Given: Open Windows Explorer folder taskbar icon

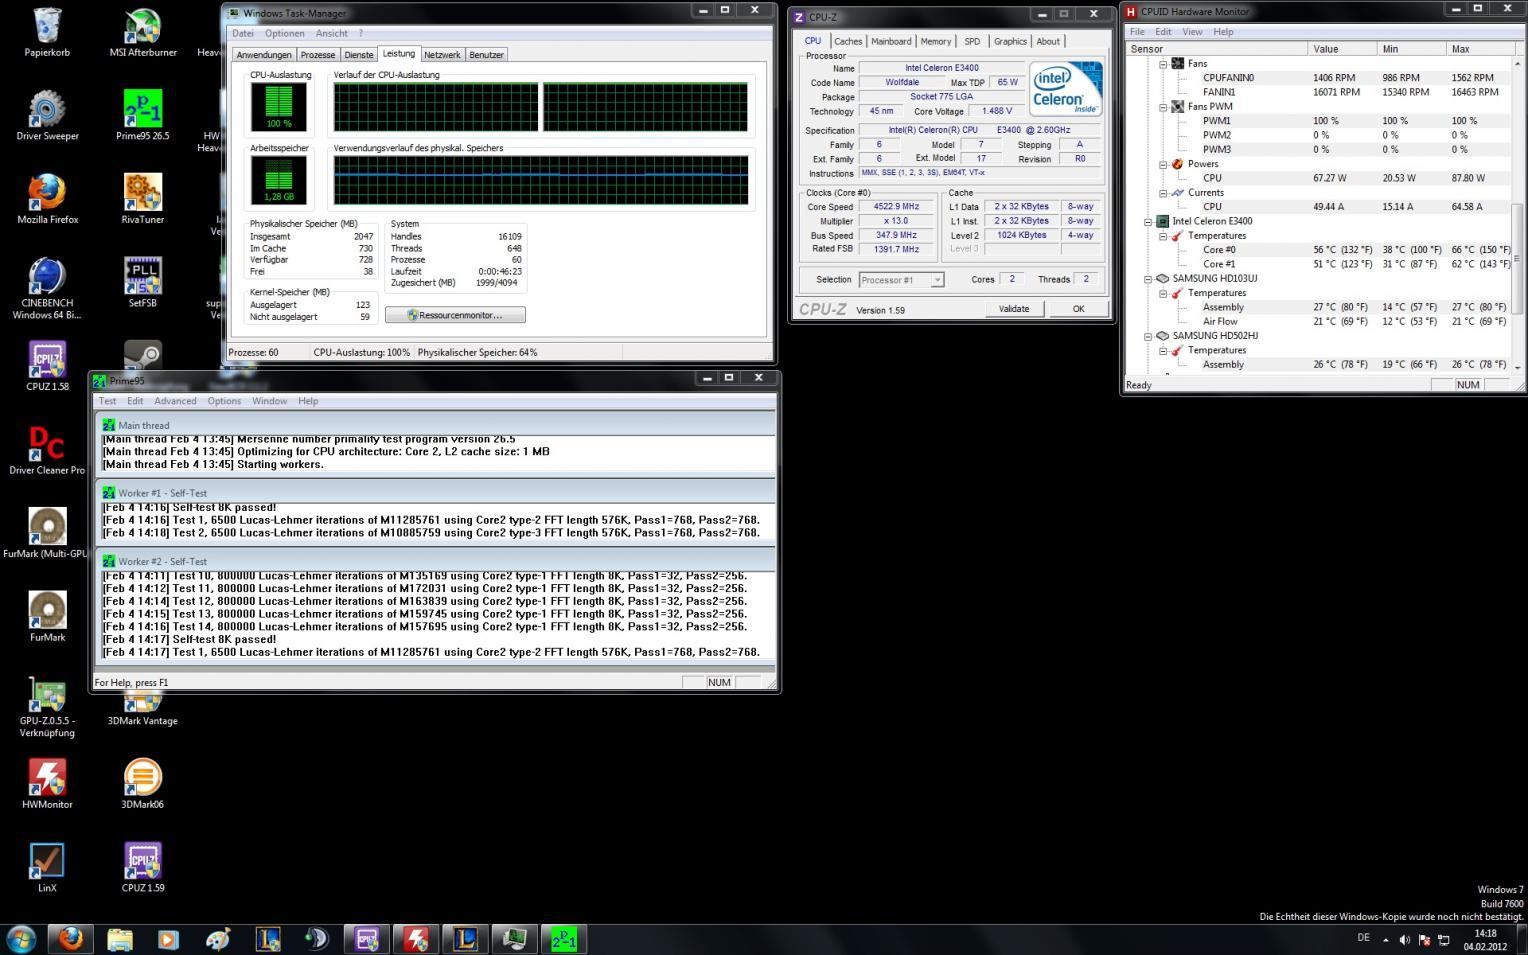Looking at the screenshot, I should (x=119, y=939).
